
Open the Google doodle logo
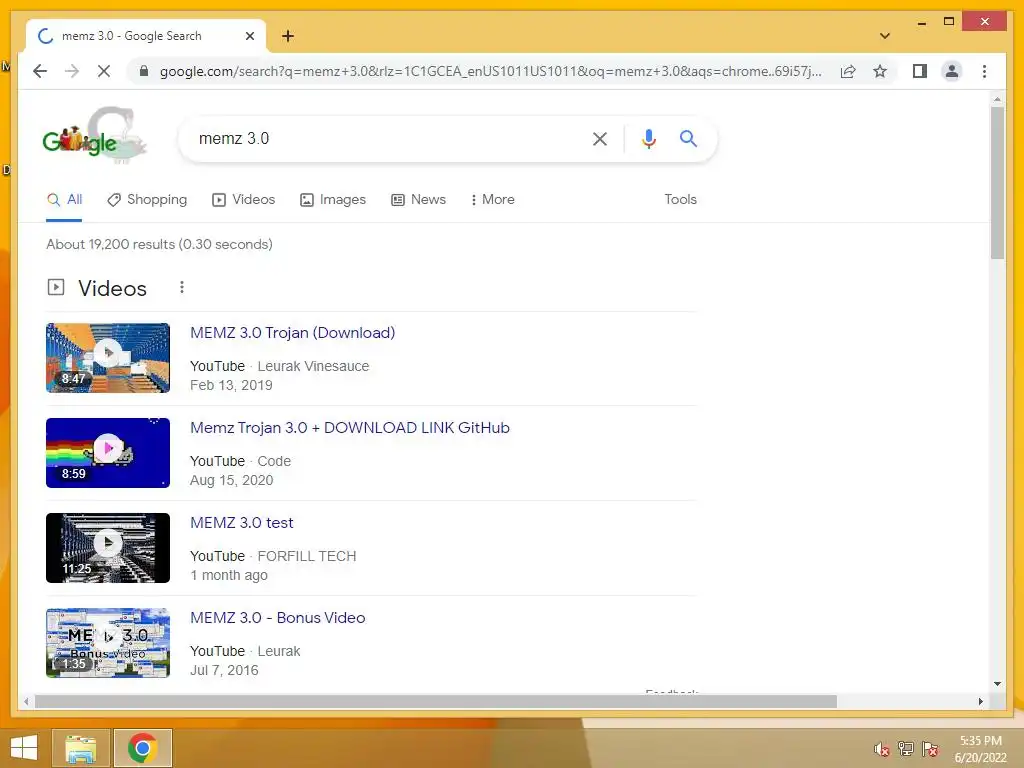tap(95, 136)
